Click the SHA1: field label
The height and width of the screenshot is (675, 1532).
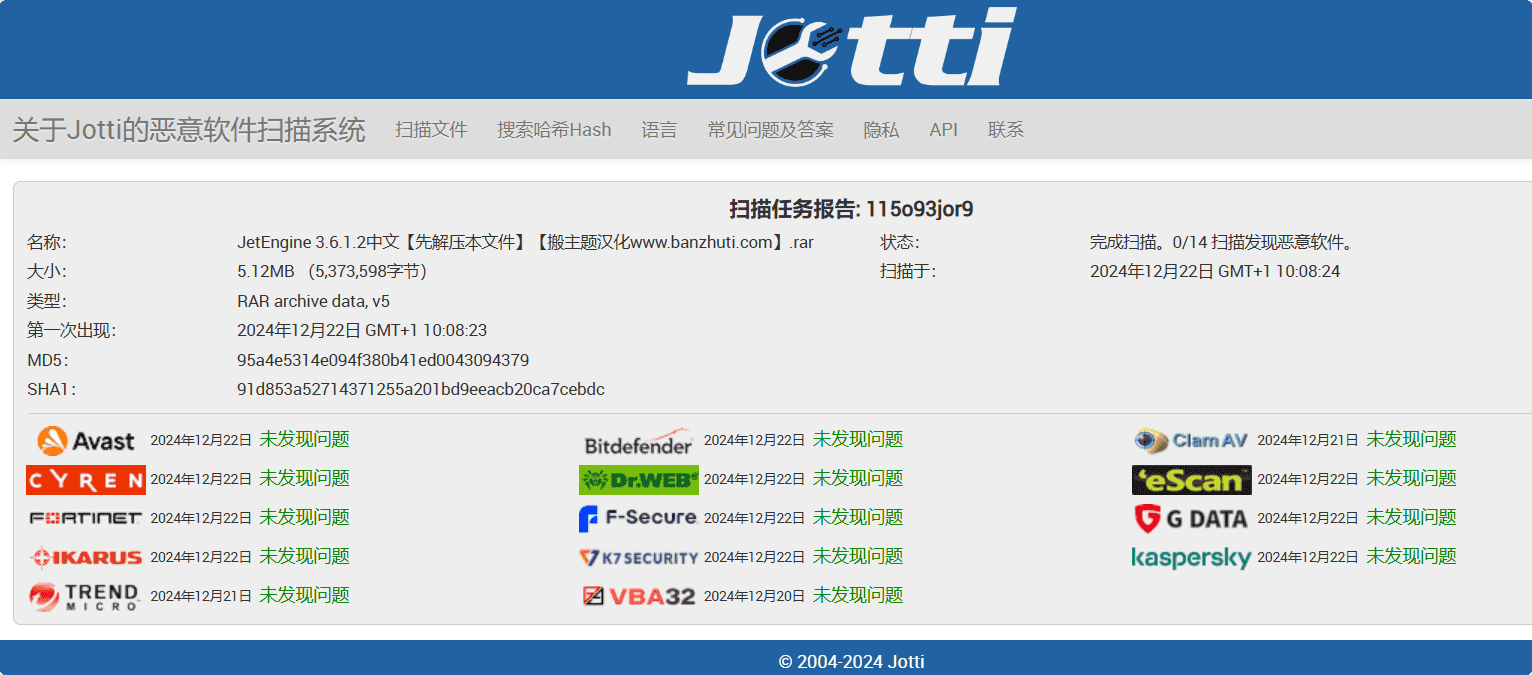(x=51, y=390)
